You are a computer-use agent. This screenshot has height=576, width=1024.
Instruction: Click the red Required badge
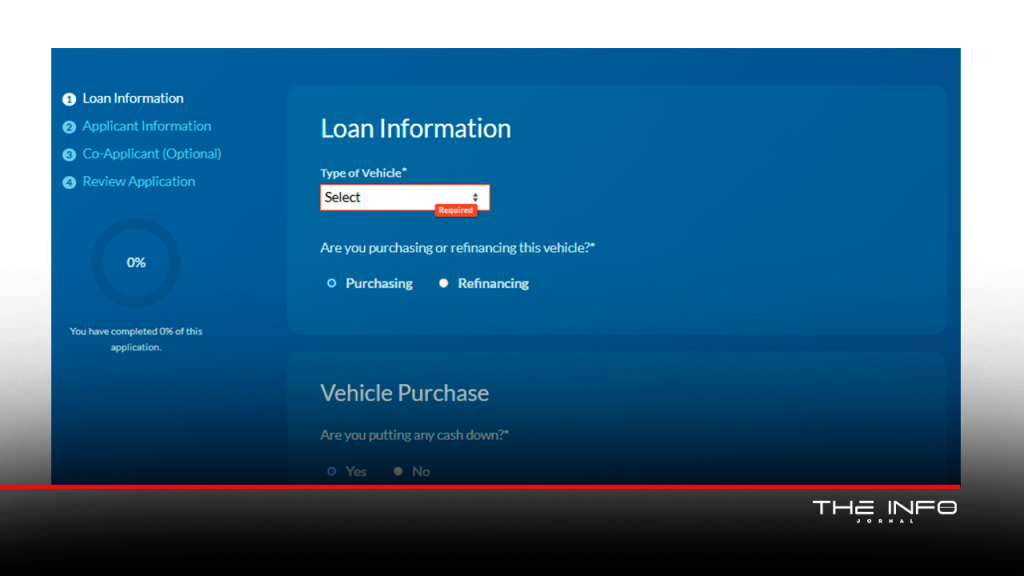(x=455, y=211)
